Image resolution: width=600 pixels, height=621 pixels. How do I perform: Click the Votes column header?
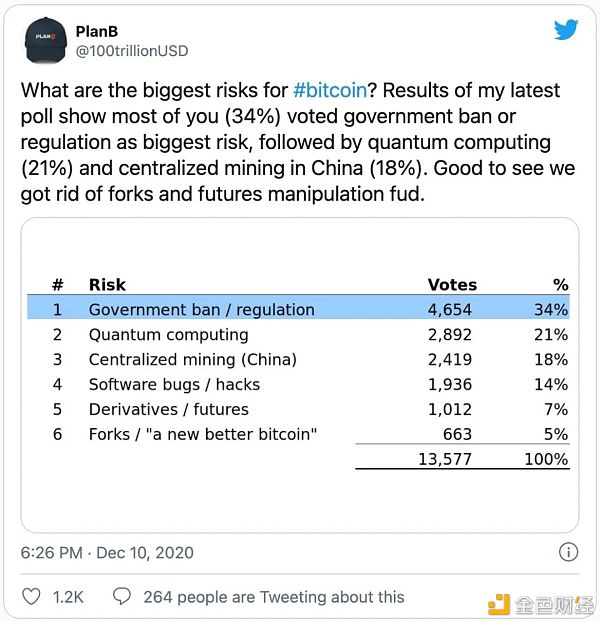pos(452,285)
